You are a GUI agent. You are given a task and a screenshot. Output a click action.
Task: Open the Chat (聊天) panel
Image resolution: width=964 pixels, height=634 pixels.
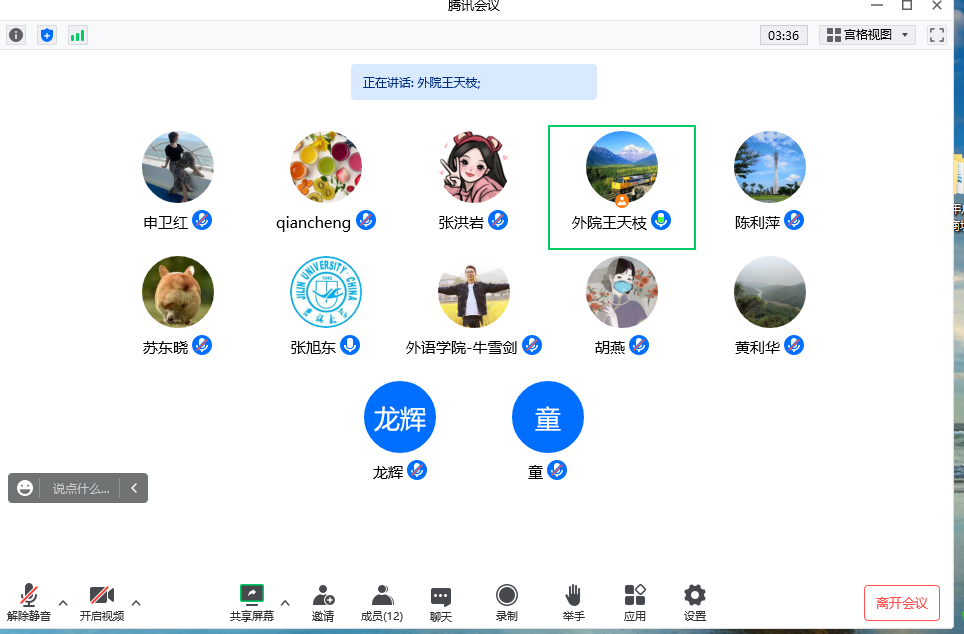click(x=440, y=603)
